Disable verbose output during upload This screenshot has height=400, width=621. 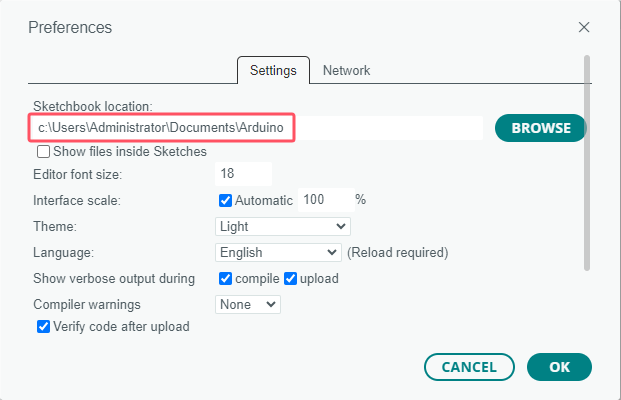pyautogui.click(x=290, y=278)
